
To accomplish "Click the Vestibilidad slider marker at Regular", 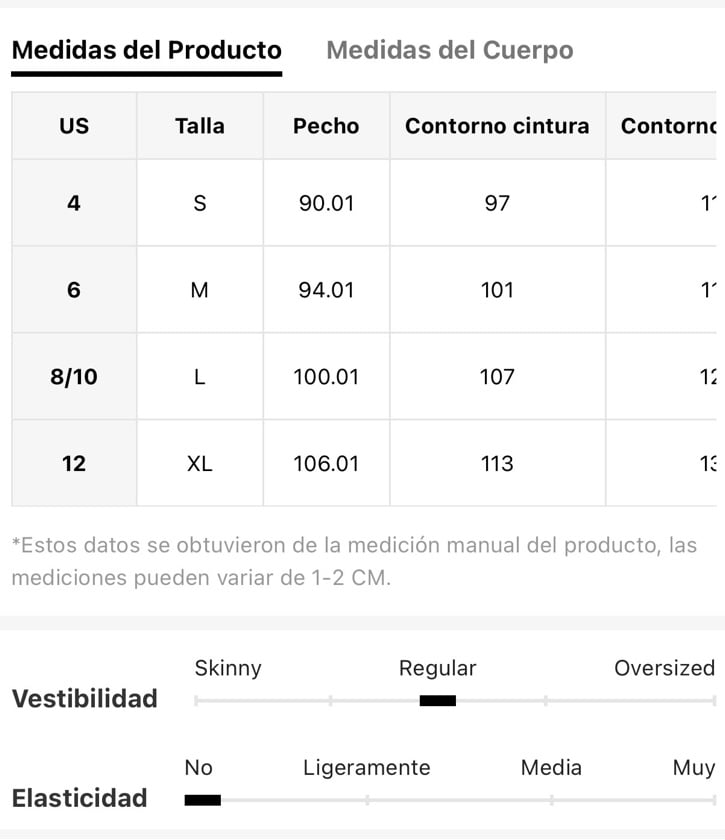I will 438,701.
